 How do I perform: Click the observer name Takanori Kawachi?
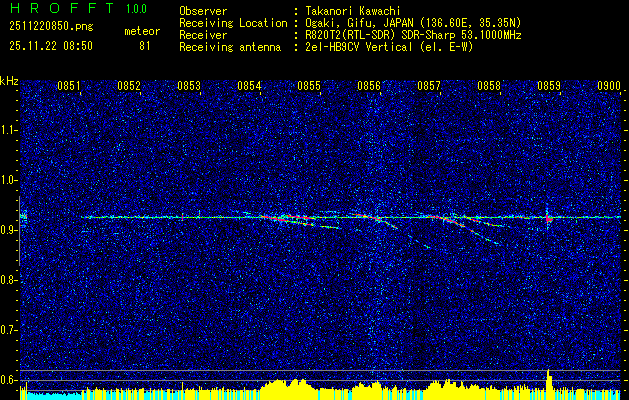tap(353, 11)
